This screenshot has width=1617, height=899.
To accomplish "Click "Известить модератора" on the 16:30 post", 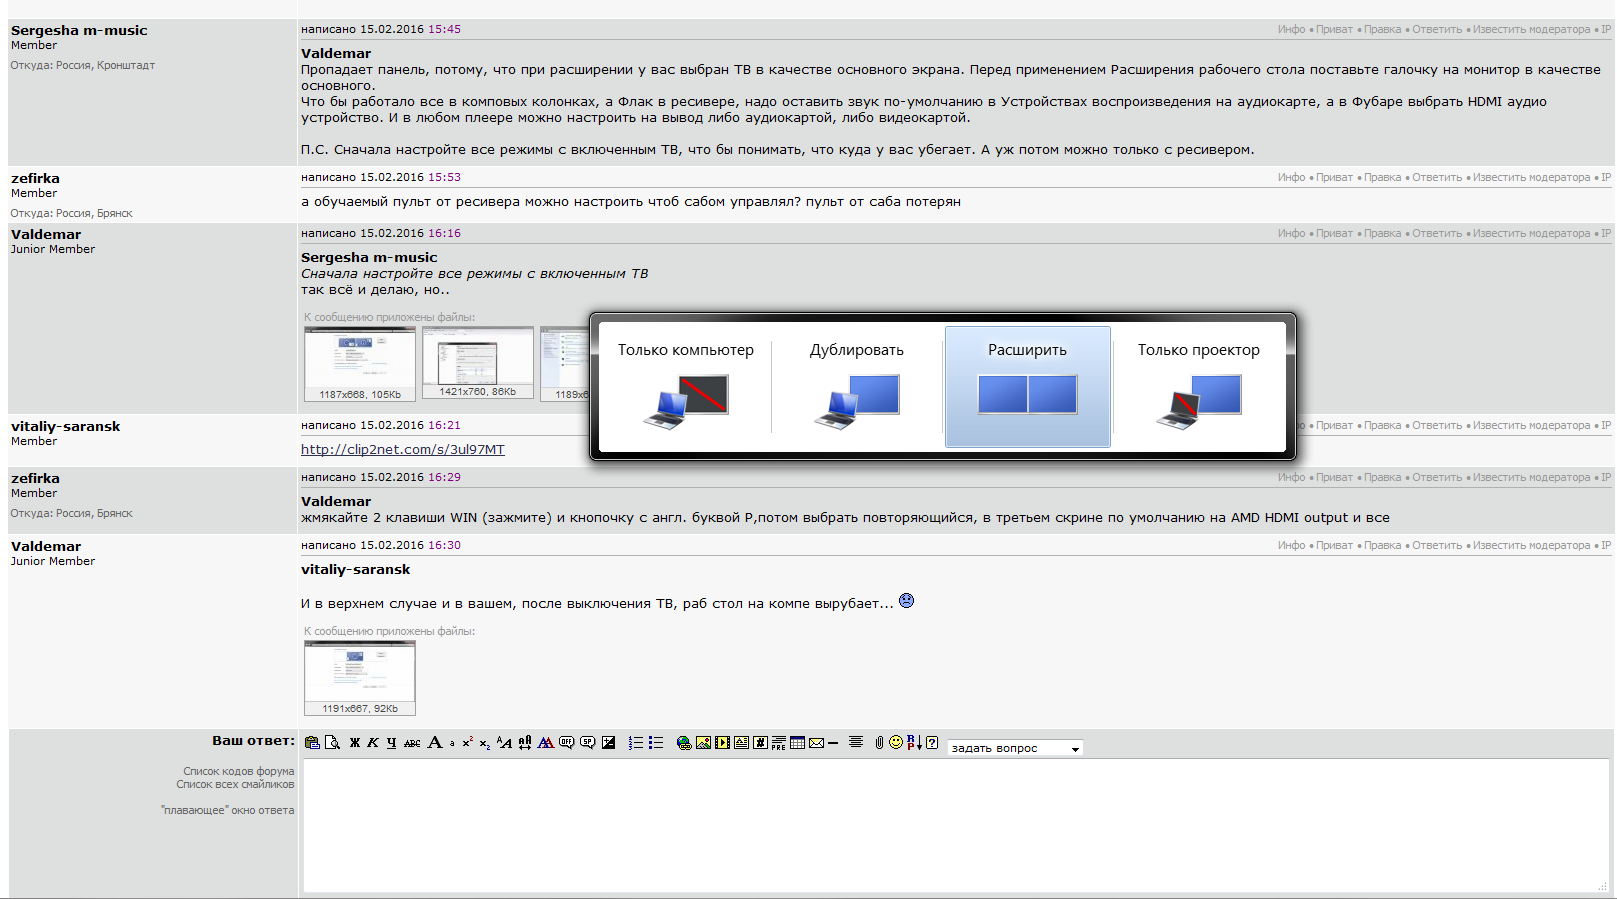I will (x=1531, y=545).
